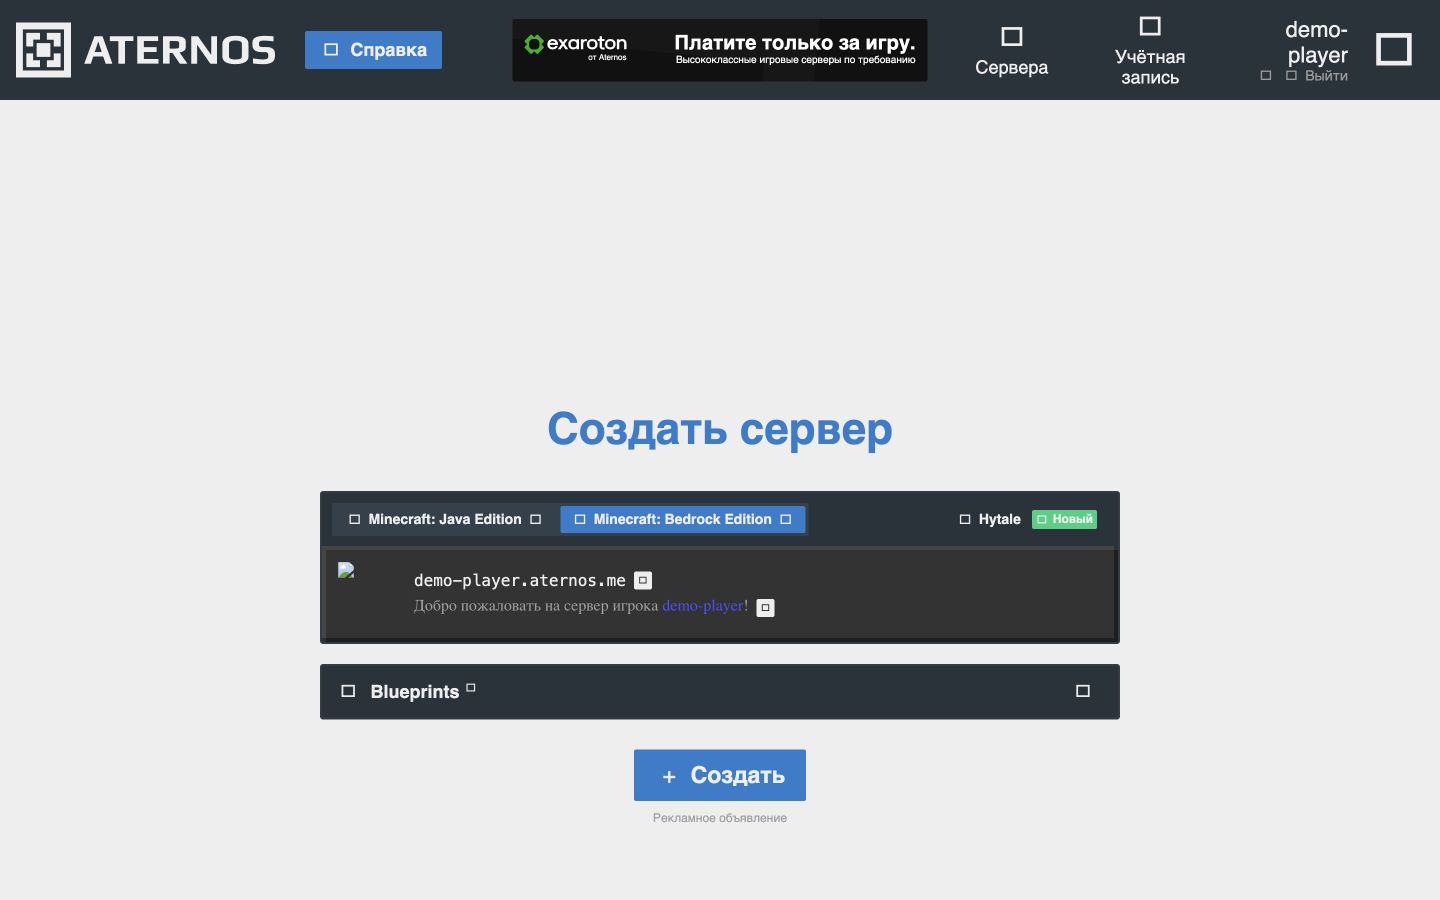Click the Создать сервер heading

pos(720,429)
